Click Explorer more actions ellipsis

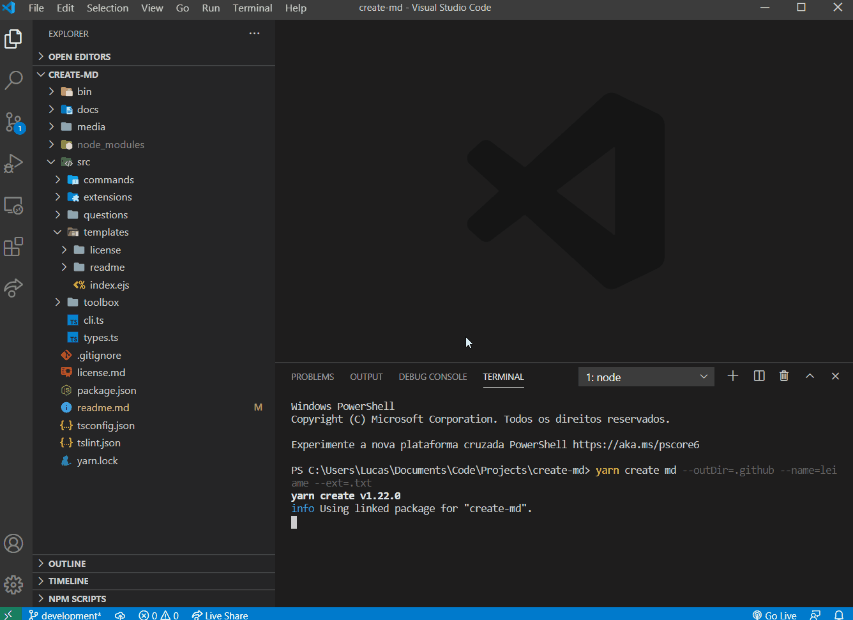(x=254, y=34)
